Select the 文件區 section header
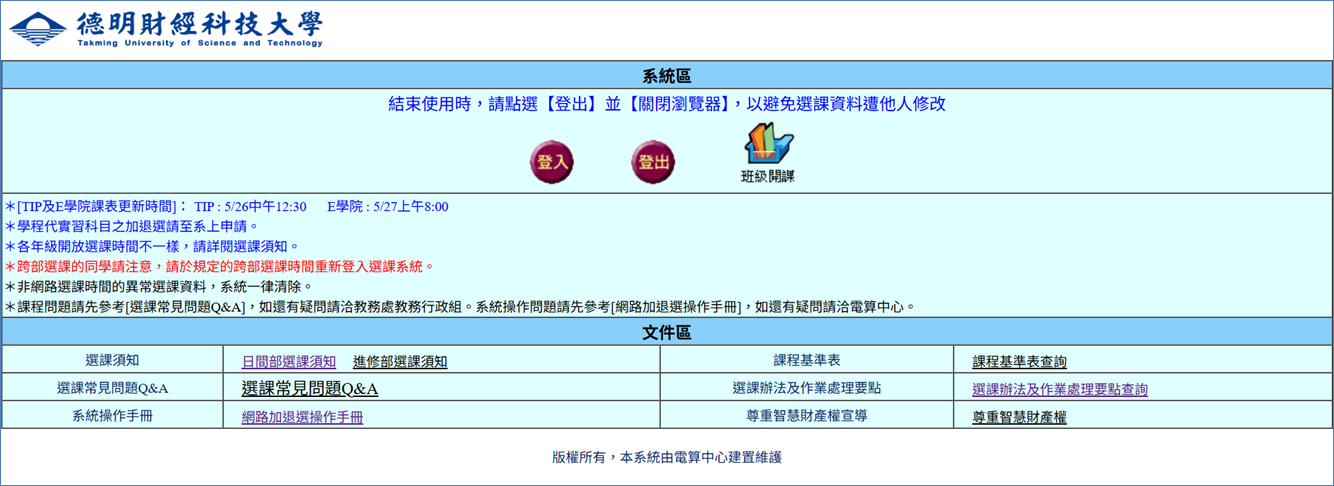This screenshot has width=1334, height=486. click(666, 332)
